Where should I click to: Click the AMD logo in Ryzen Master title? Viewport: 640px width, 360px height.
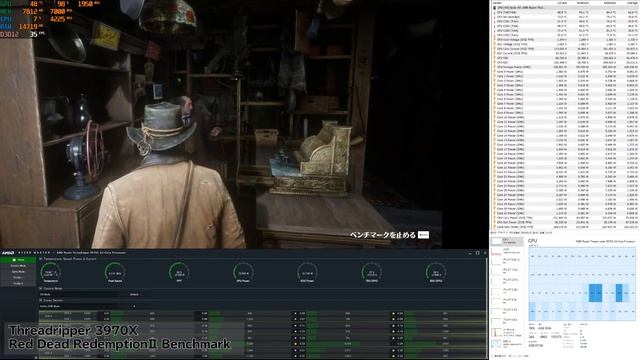[x=8, y=253]
